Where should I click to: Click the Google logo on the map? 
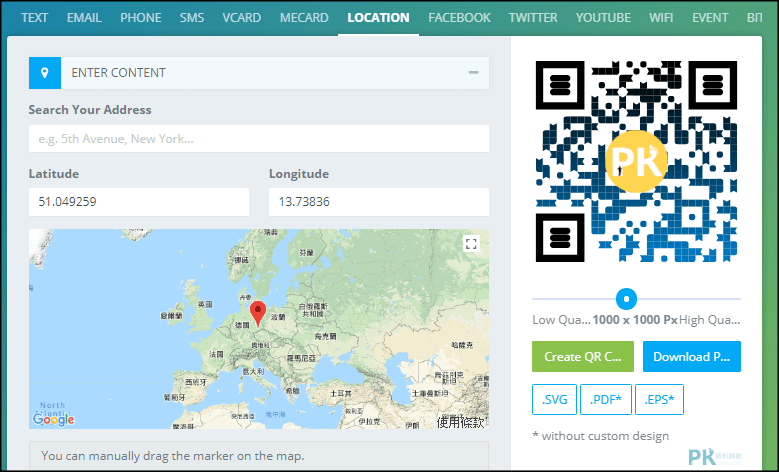pyautogui.click(x=54, y=420)
